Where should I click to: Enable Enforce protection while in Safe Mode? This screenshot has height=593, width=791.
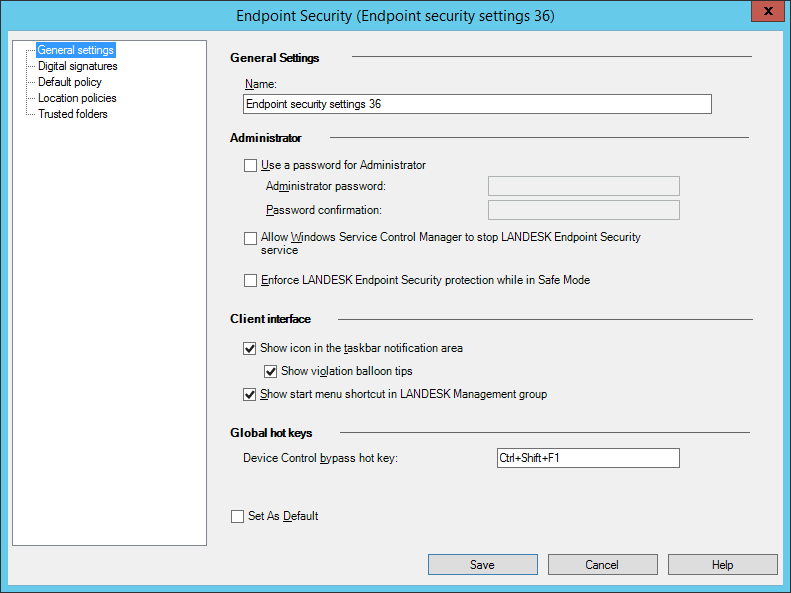pos(250,280)
